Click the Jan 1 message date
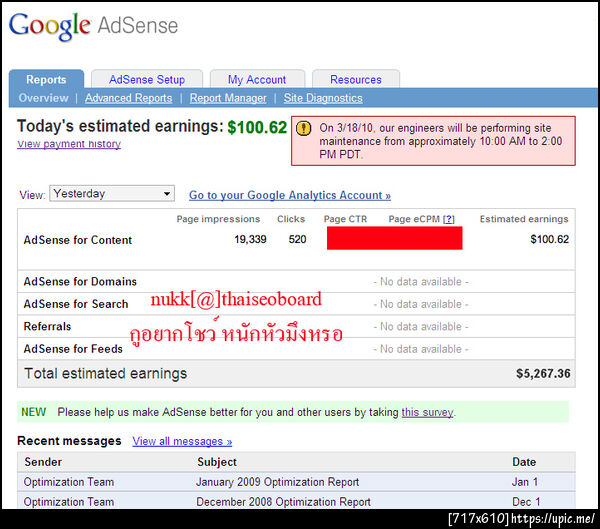This screenshot has width=600, height=529. click(x=525, y=482)
